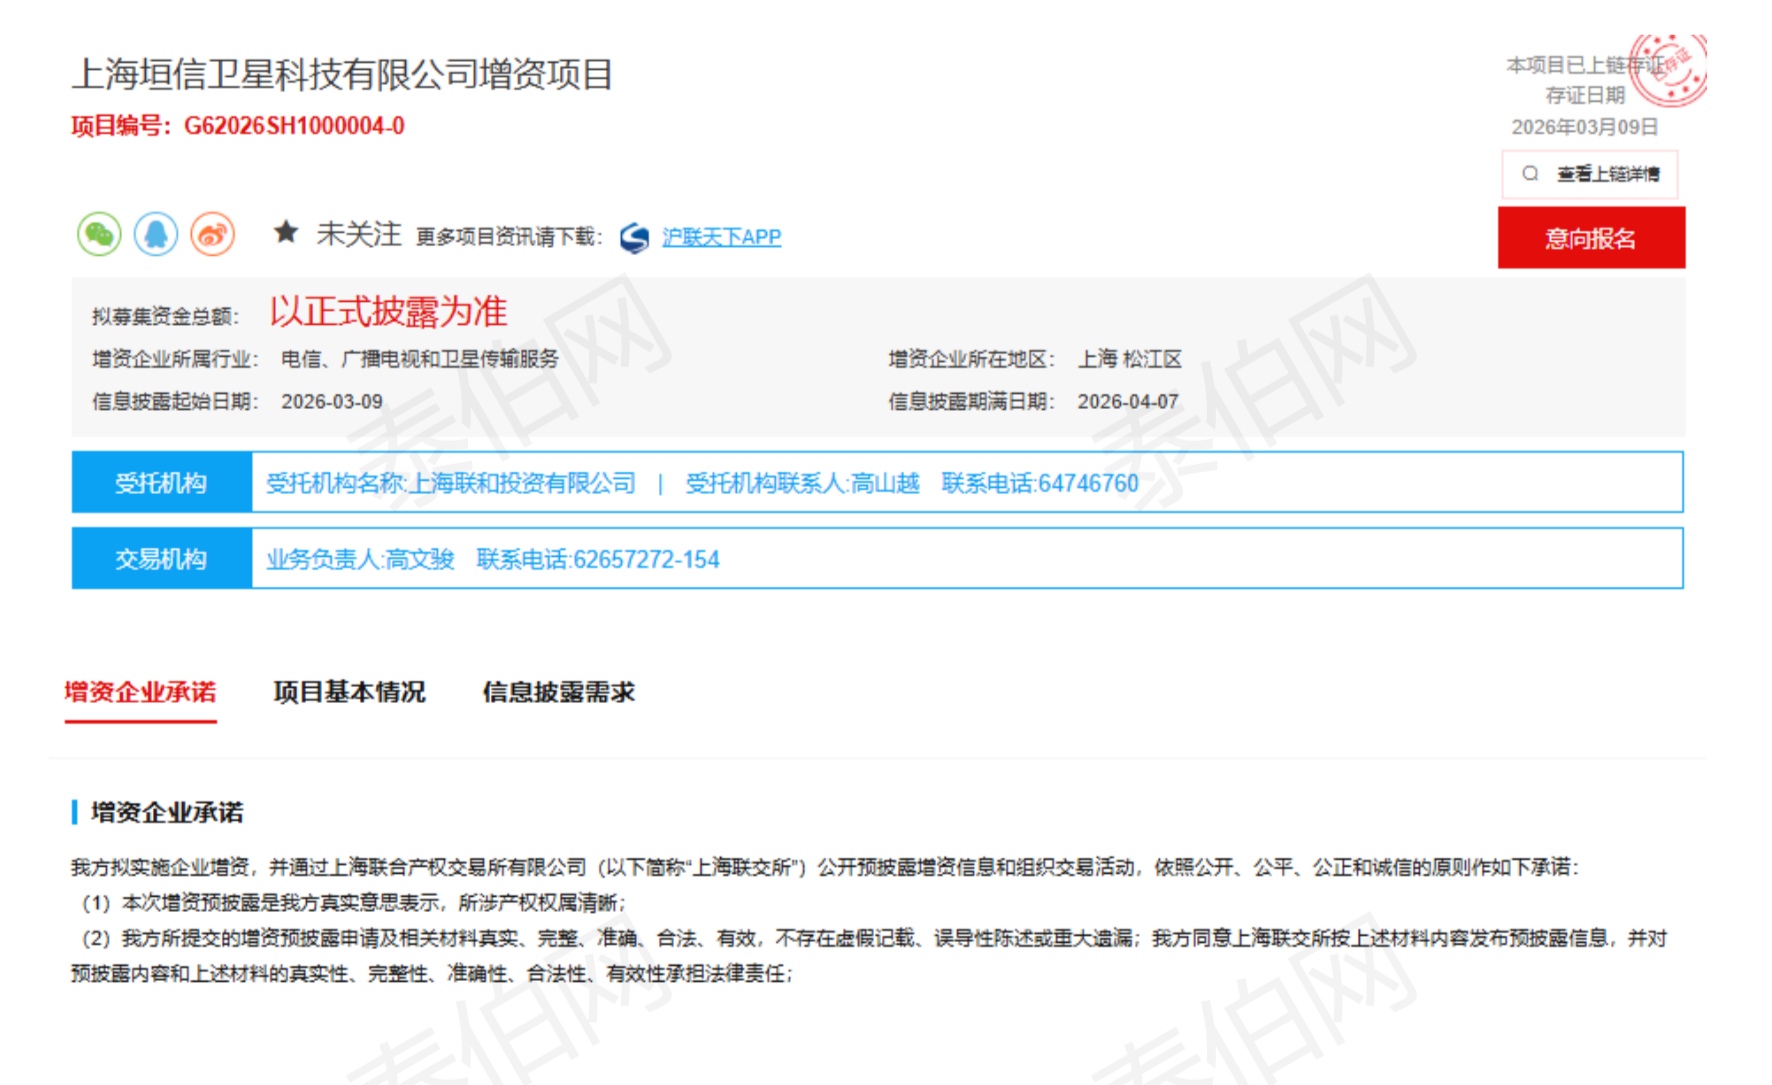The height and width of the screenshot is (1085, 1772).
Task: Select the 增资企业承诺 tab
Action: point(140,692)
